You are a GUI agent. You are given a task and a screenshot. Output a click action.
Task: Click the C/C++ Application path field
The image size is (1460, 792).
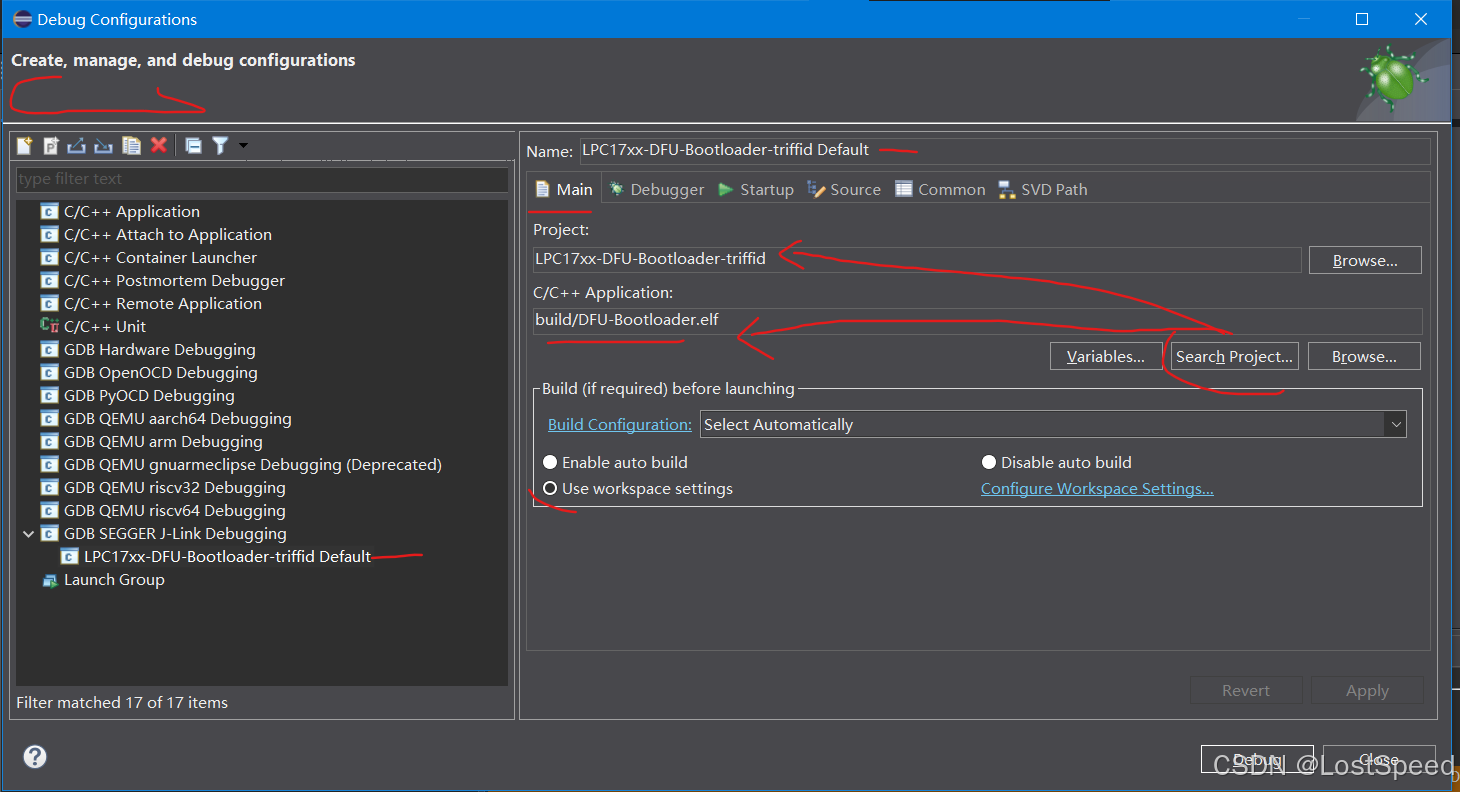tap(977, 321)
